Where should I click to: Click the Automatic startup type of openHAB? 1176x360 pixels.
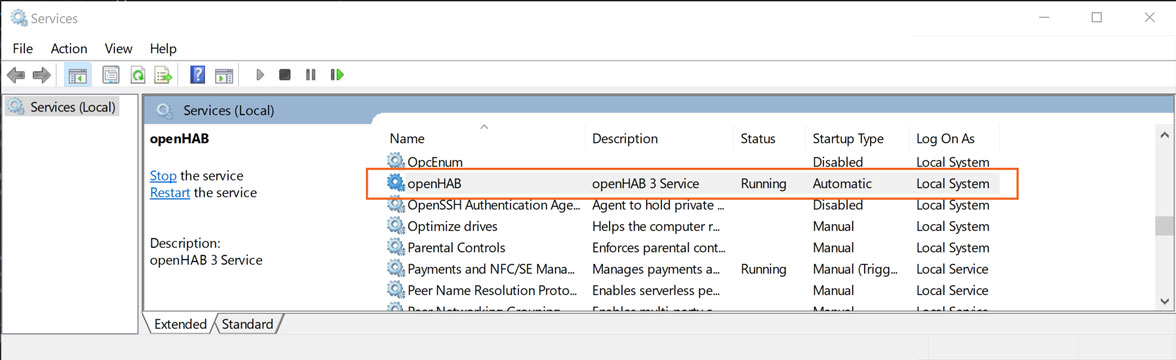pos(842,183)
